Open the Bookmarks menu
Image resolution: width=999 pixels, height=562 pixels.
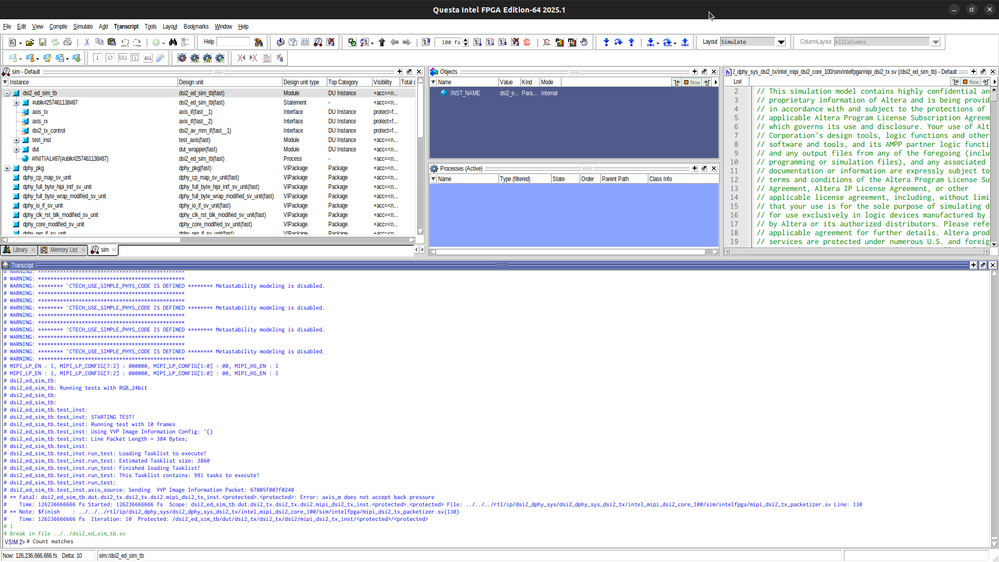pyautogui.click(x=196, y=27)
